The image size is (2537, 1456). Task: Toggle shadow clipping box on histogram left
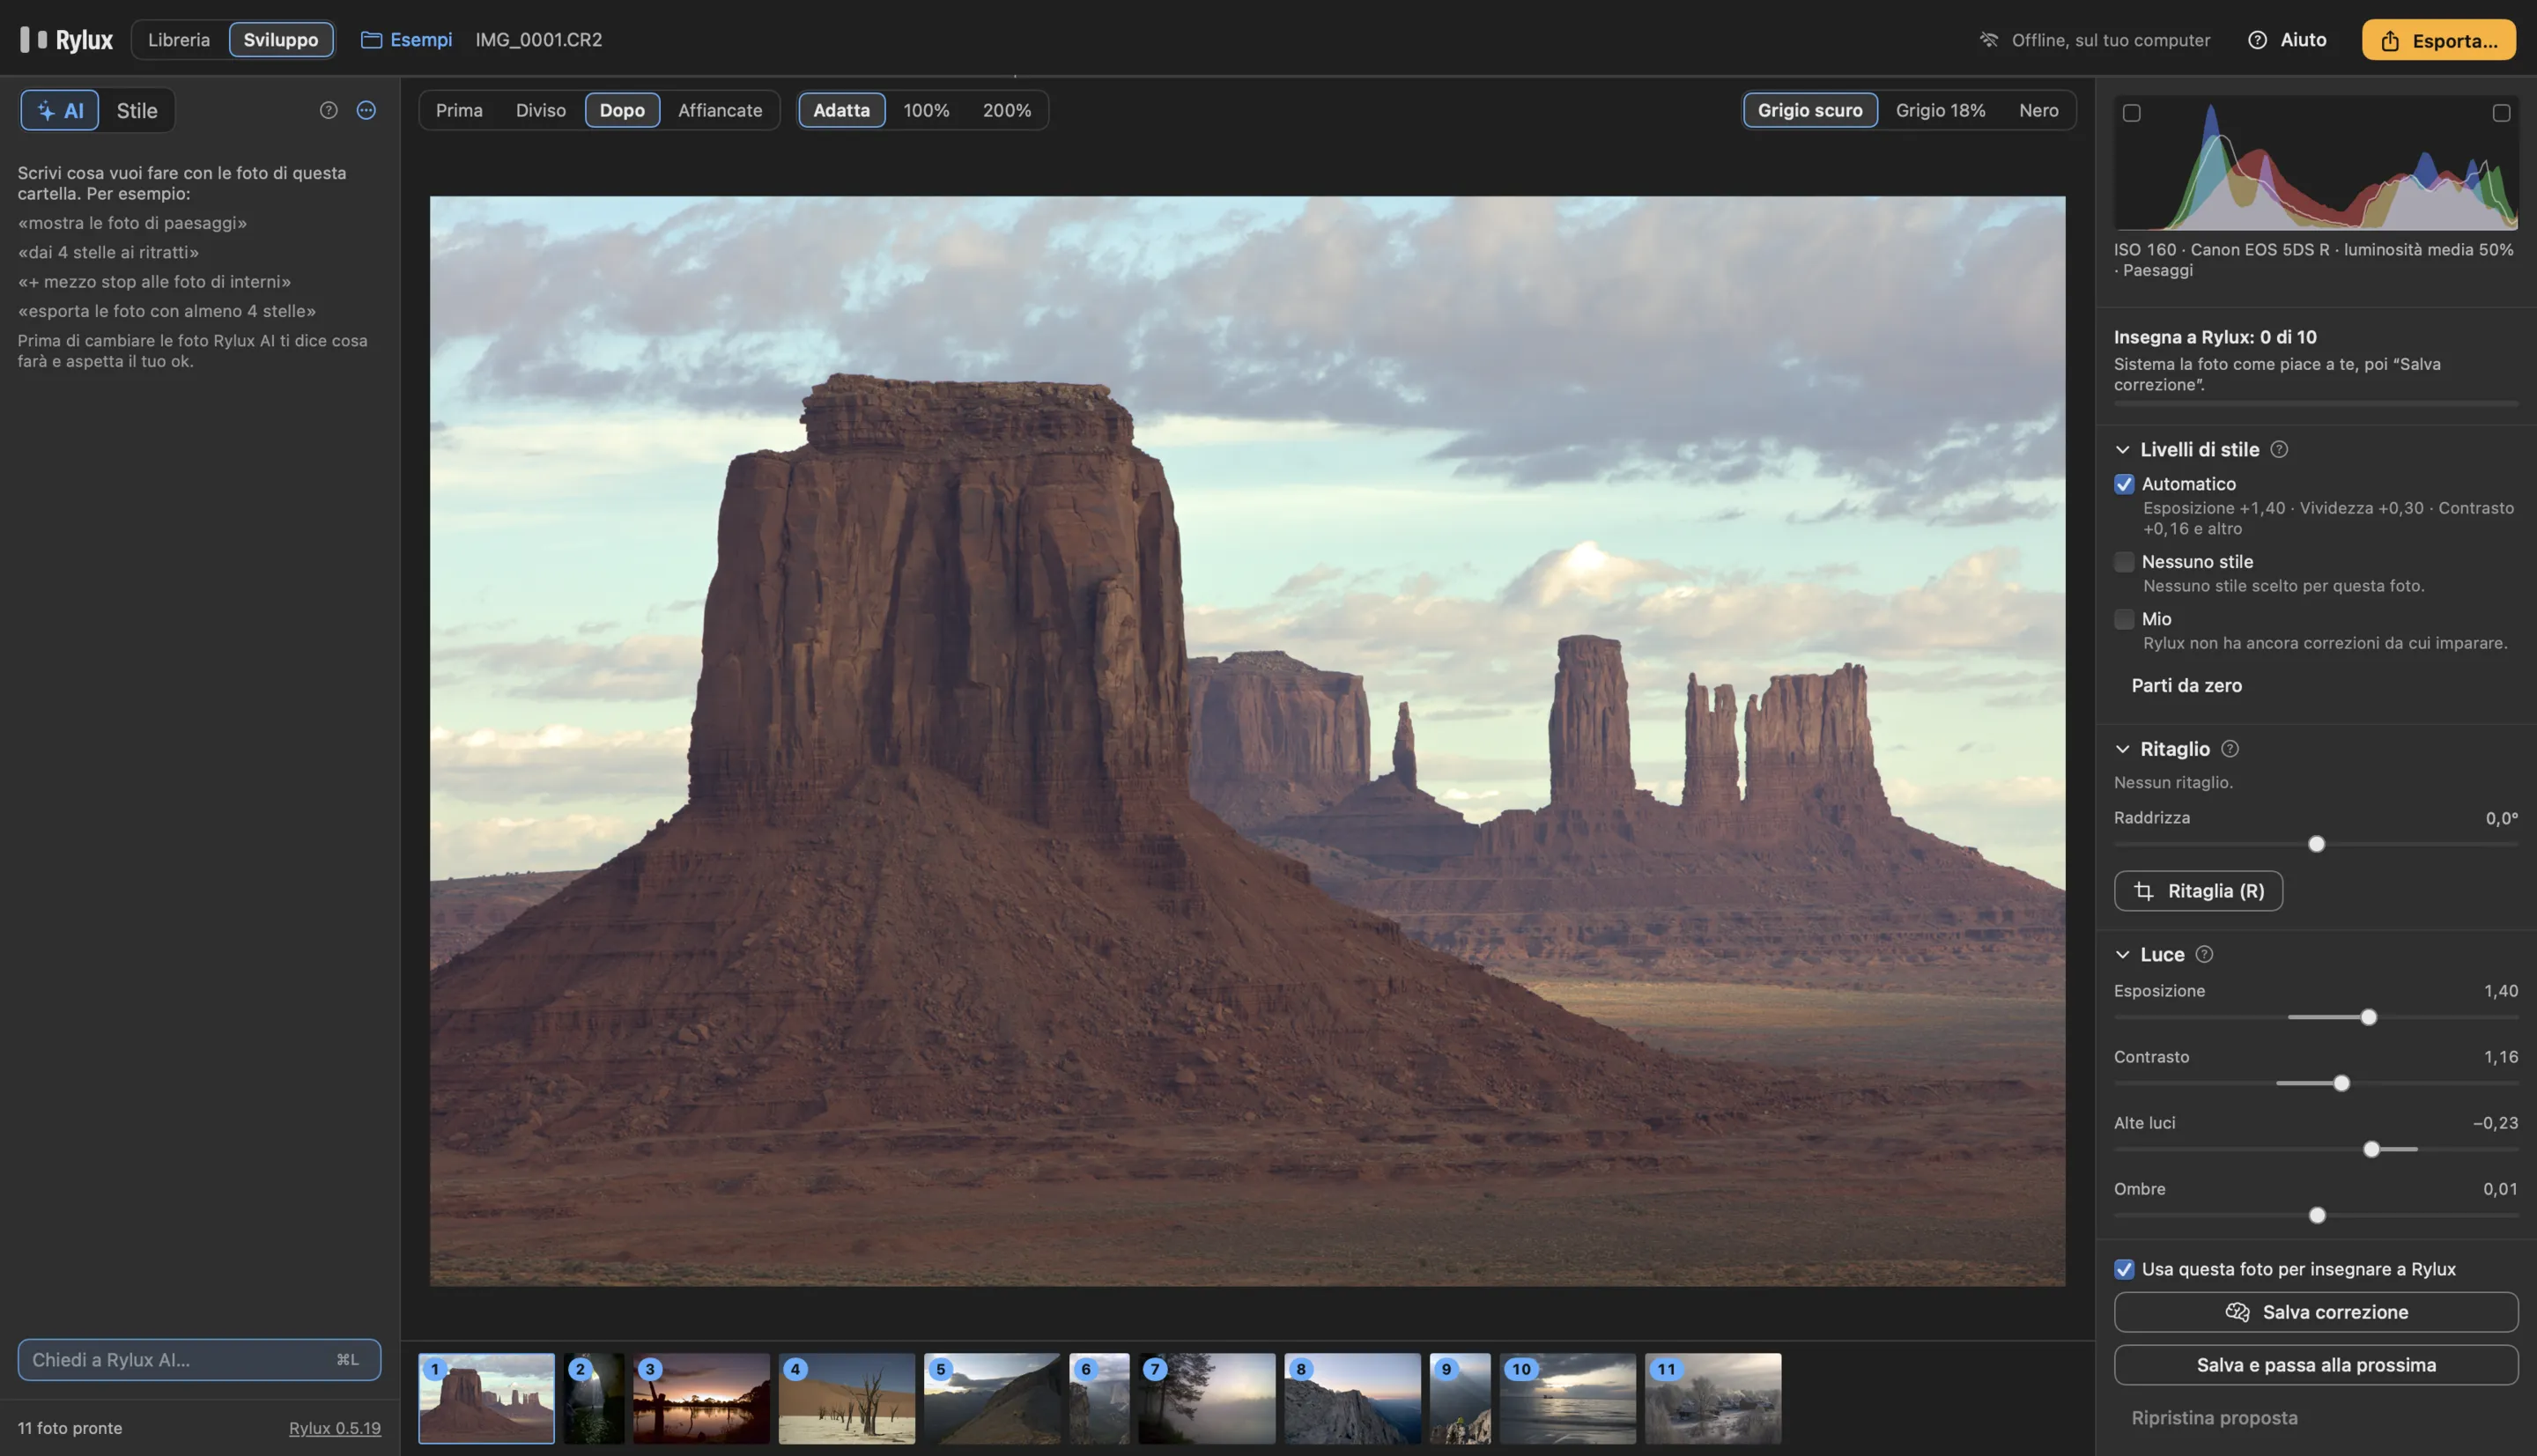[2132, 113]
